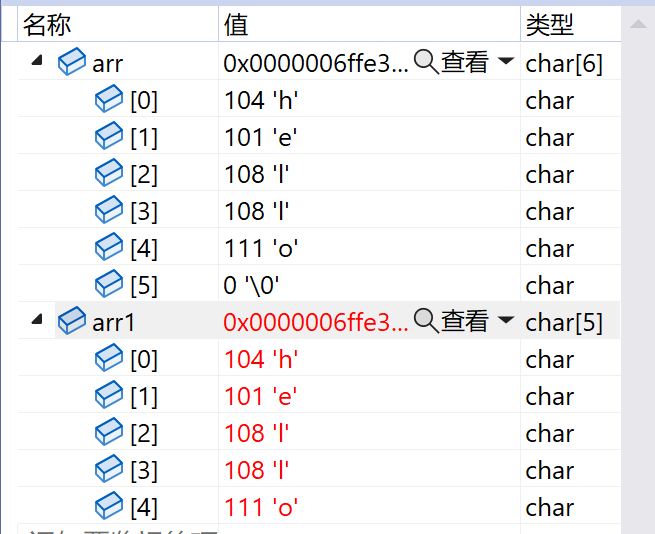Select black value 108 'l' of arr[2]
This screenshot has height=534, width=655.
tap(256, 174)
